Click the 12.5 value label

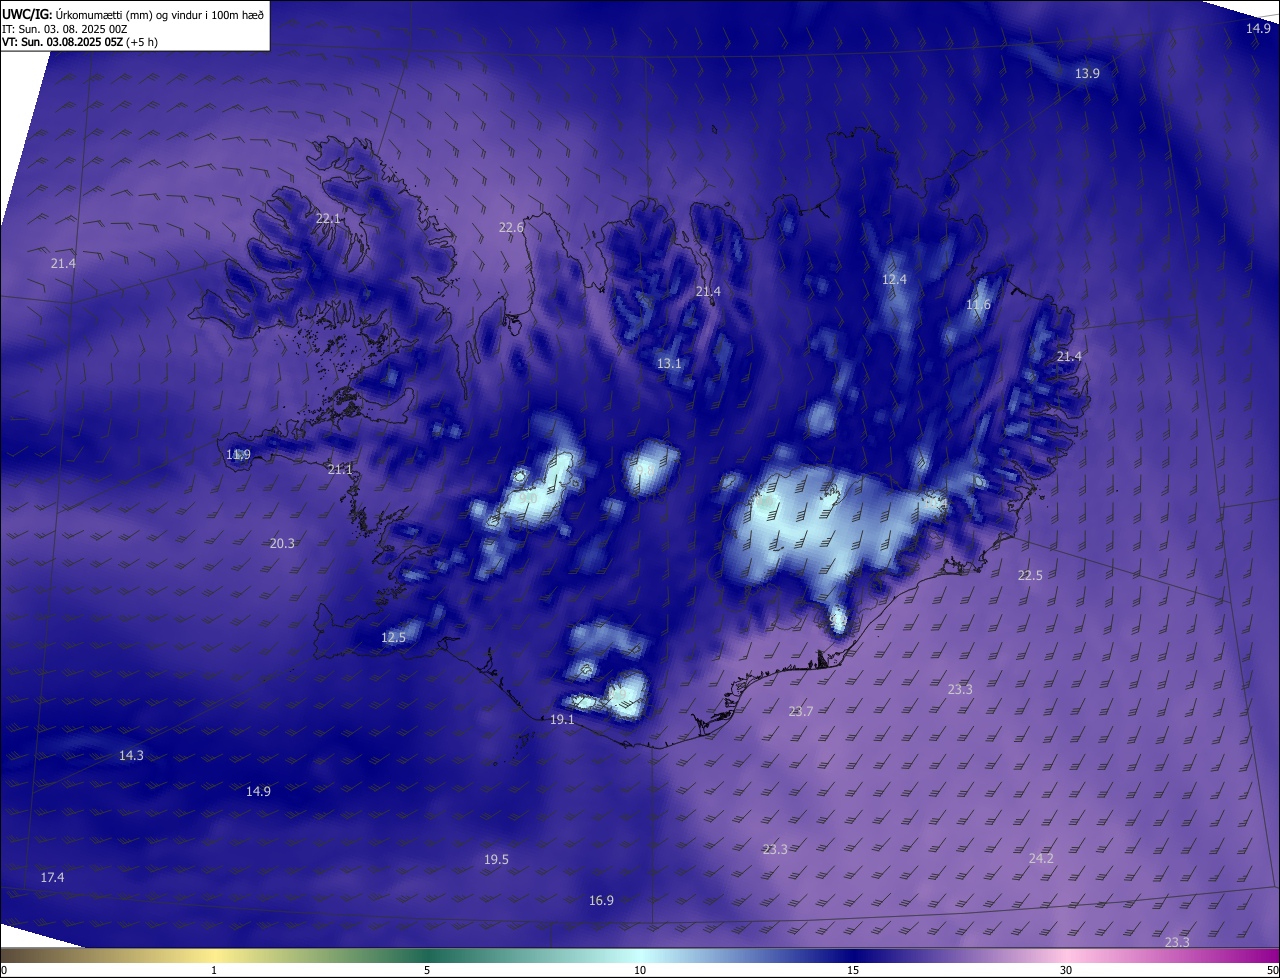pos(393,638)
